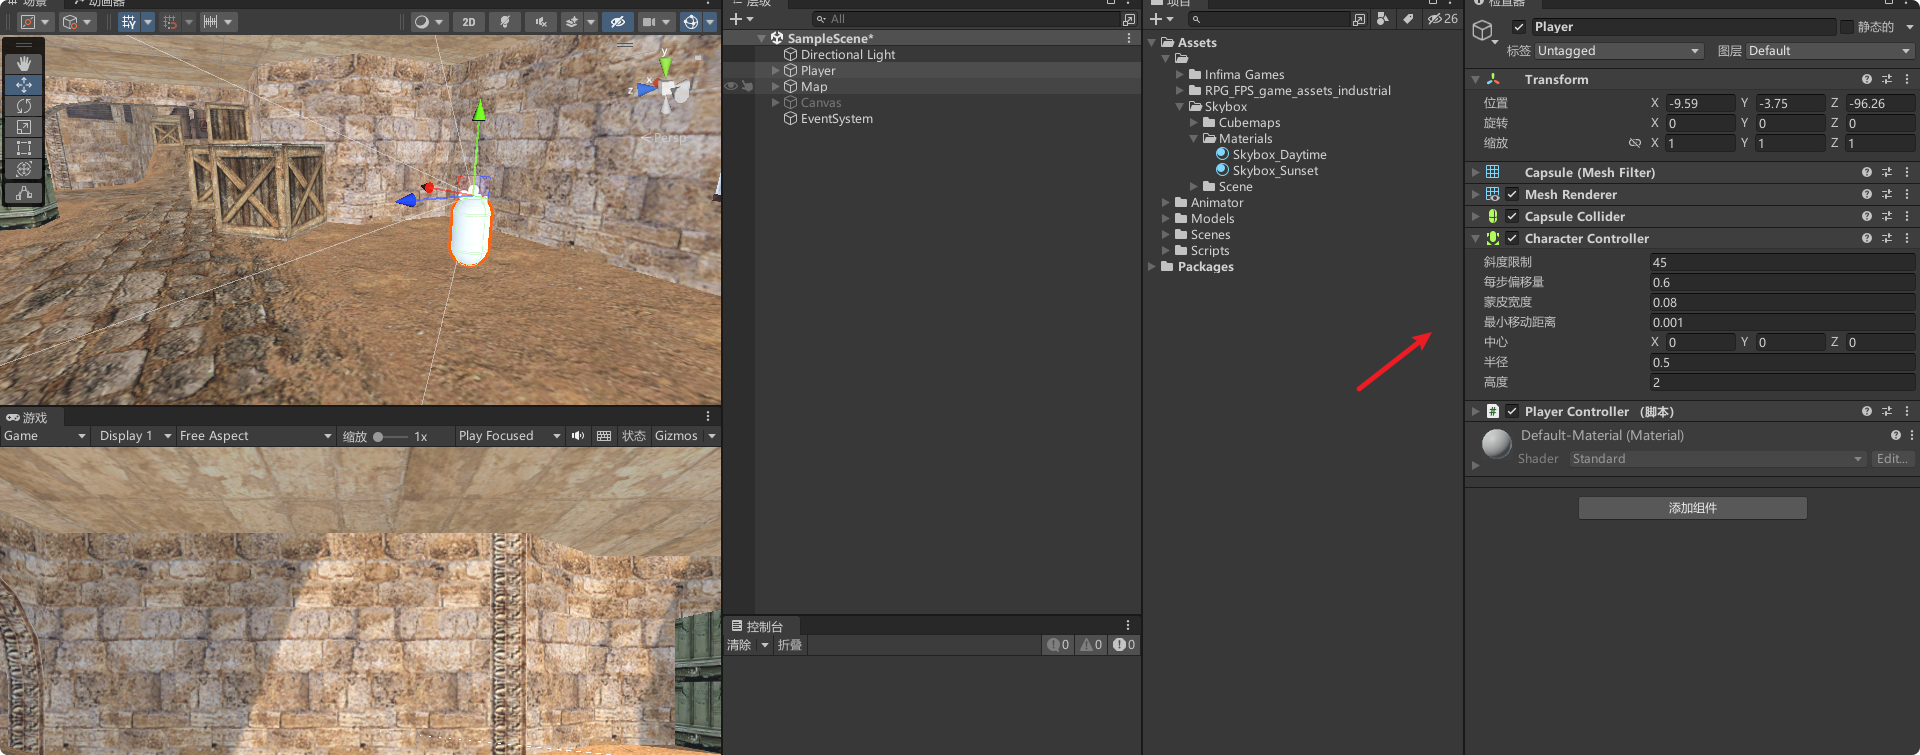Viewport: 1920px width, 755px height.
Task: Toggle hidden packages count 26 icon
Action: click(x=1442, y=19)
